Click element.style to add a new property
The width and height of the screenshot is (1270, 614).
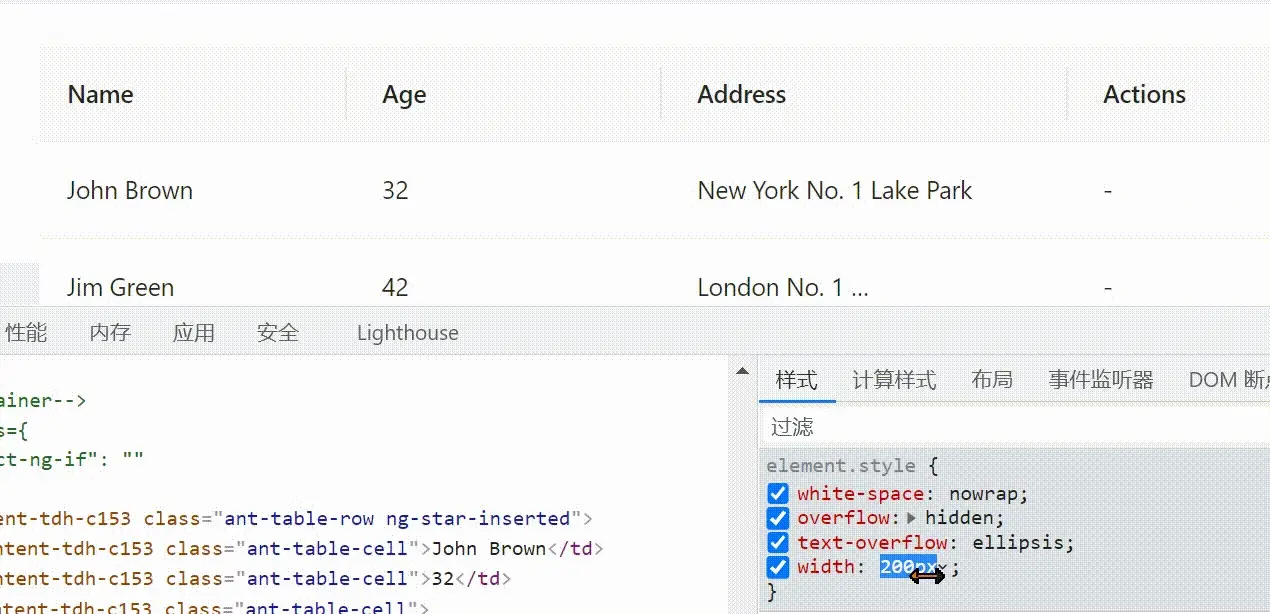[x=841, y=465]
